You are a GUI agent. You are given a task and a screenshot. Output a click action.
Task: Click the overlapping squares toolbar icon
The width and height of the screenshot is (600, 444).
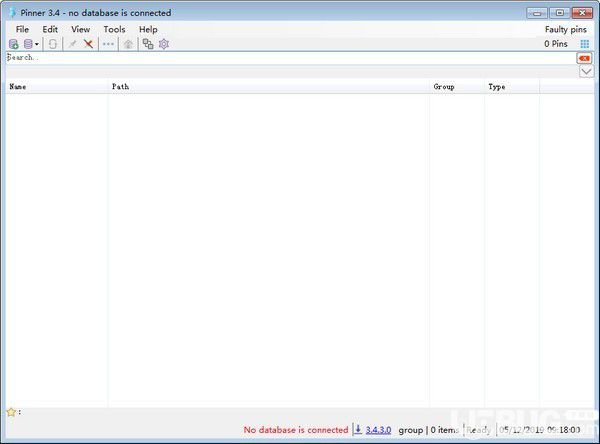click(x=148, y=44)
